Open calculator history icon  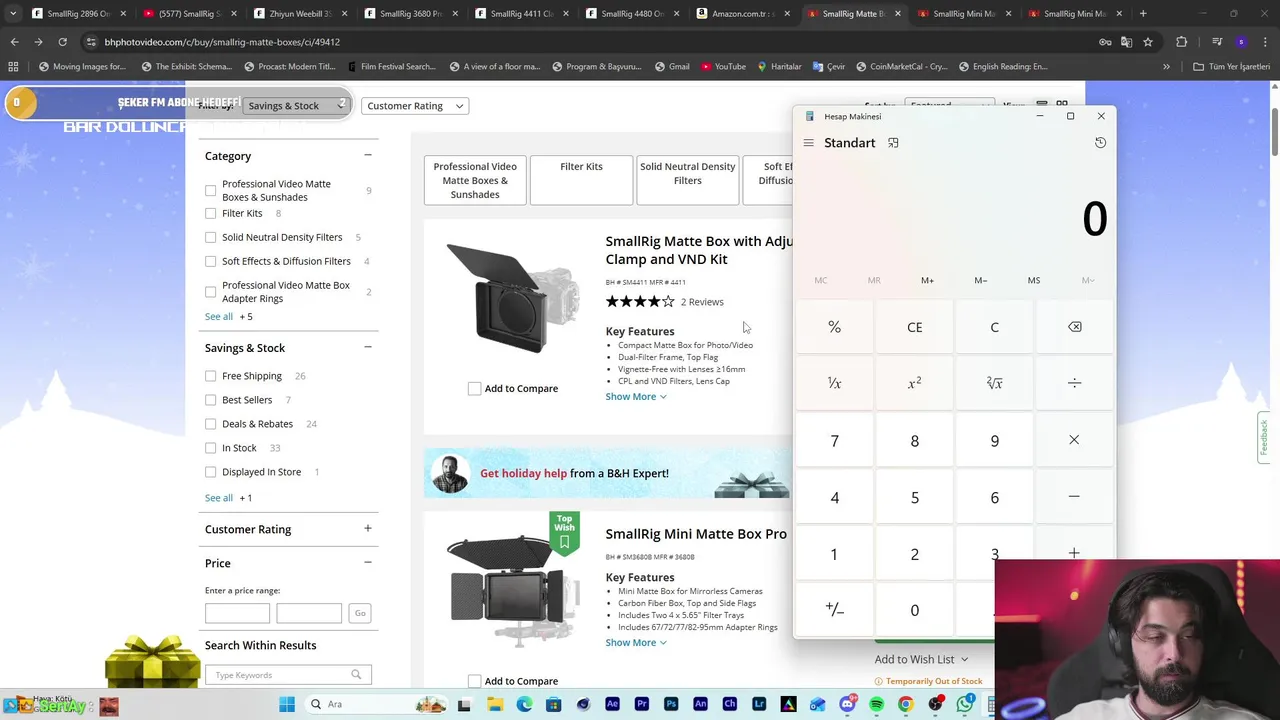tap(1100, 143)
